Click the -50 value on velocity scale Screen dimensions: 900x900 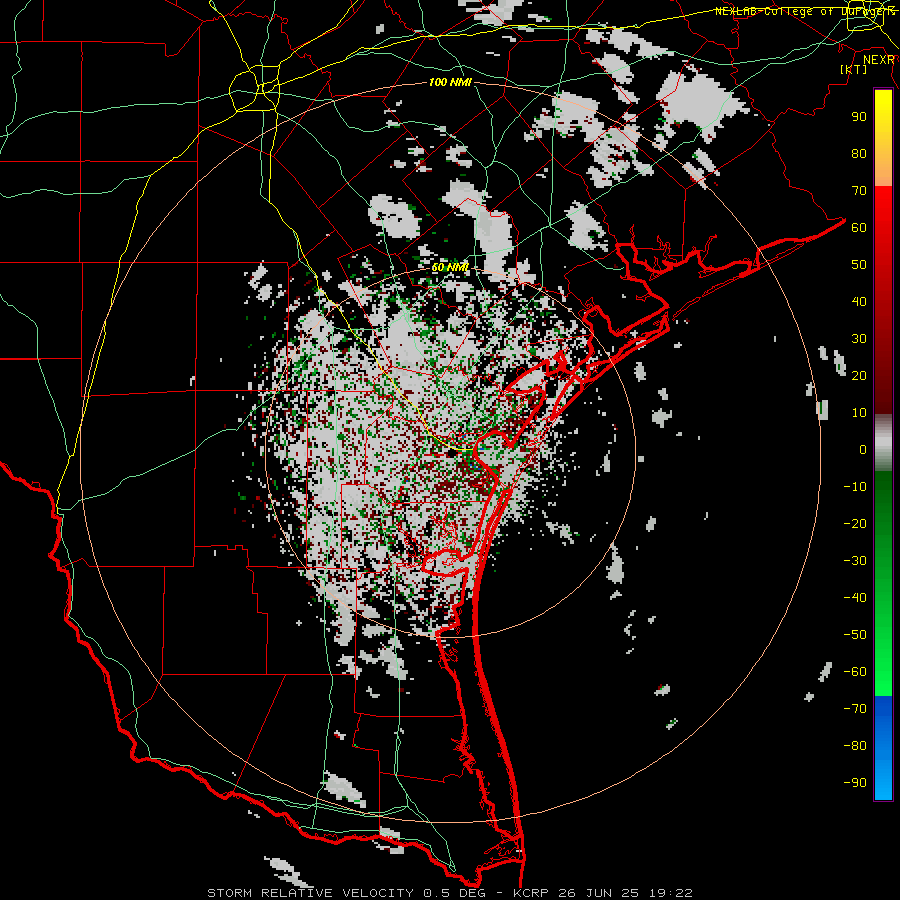[855, 635]
